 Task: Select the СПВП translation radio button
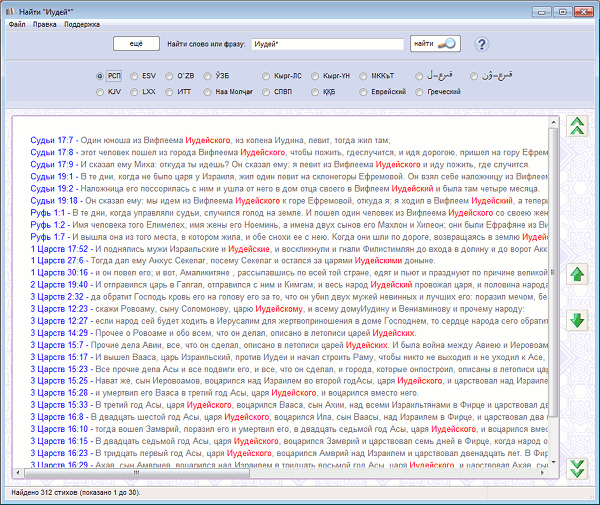tap(265, 92)
